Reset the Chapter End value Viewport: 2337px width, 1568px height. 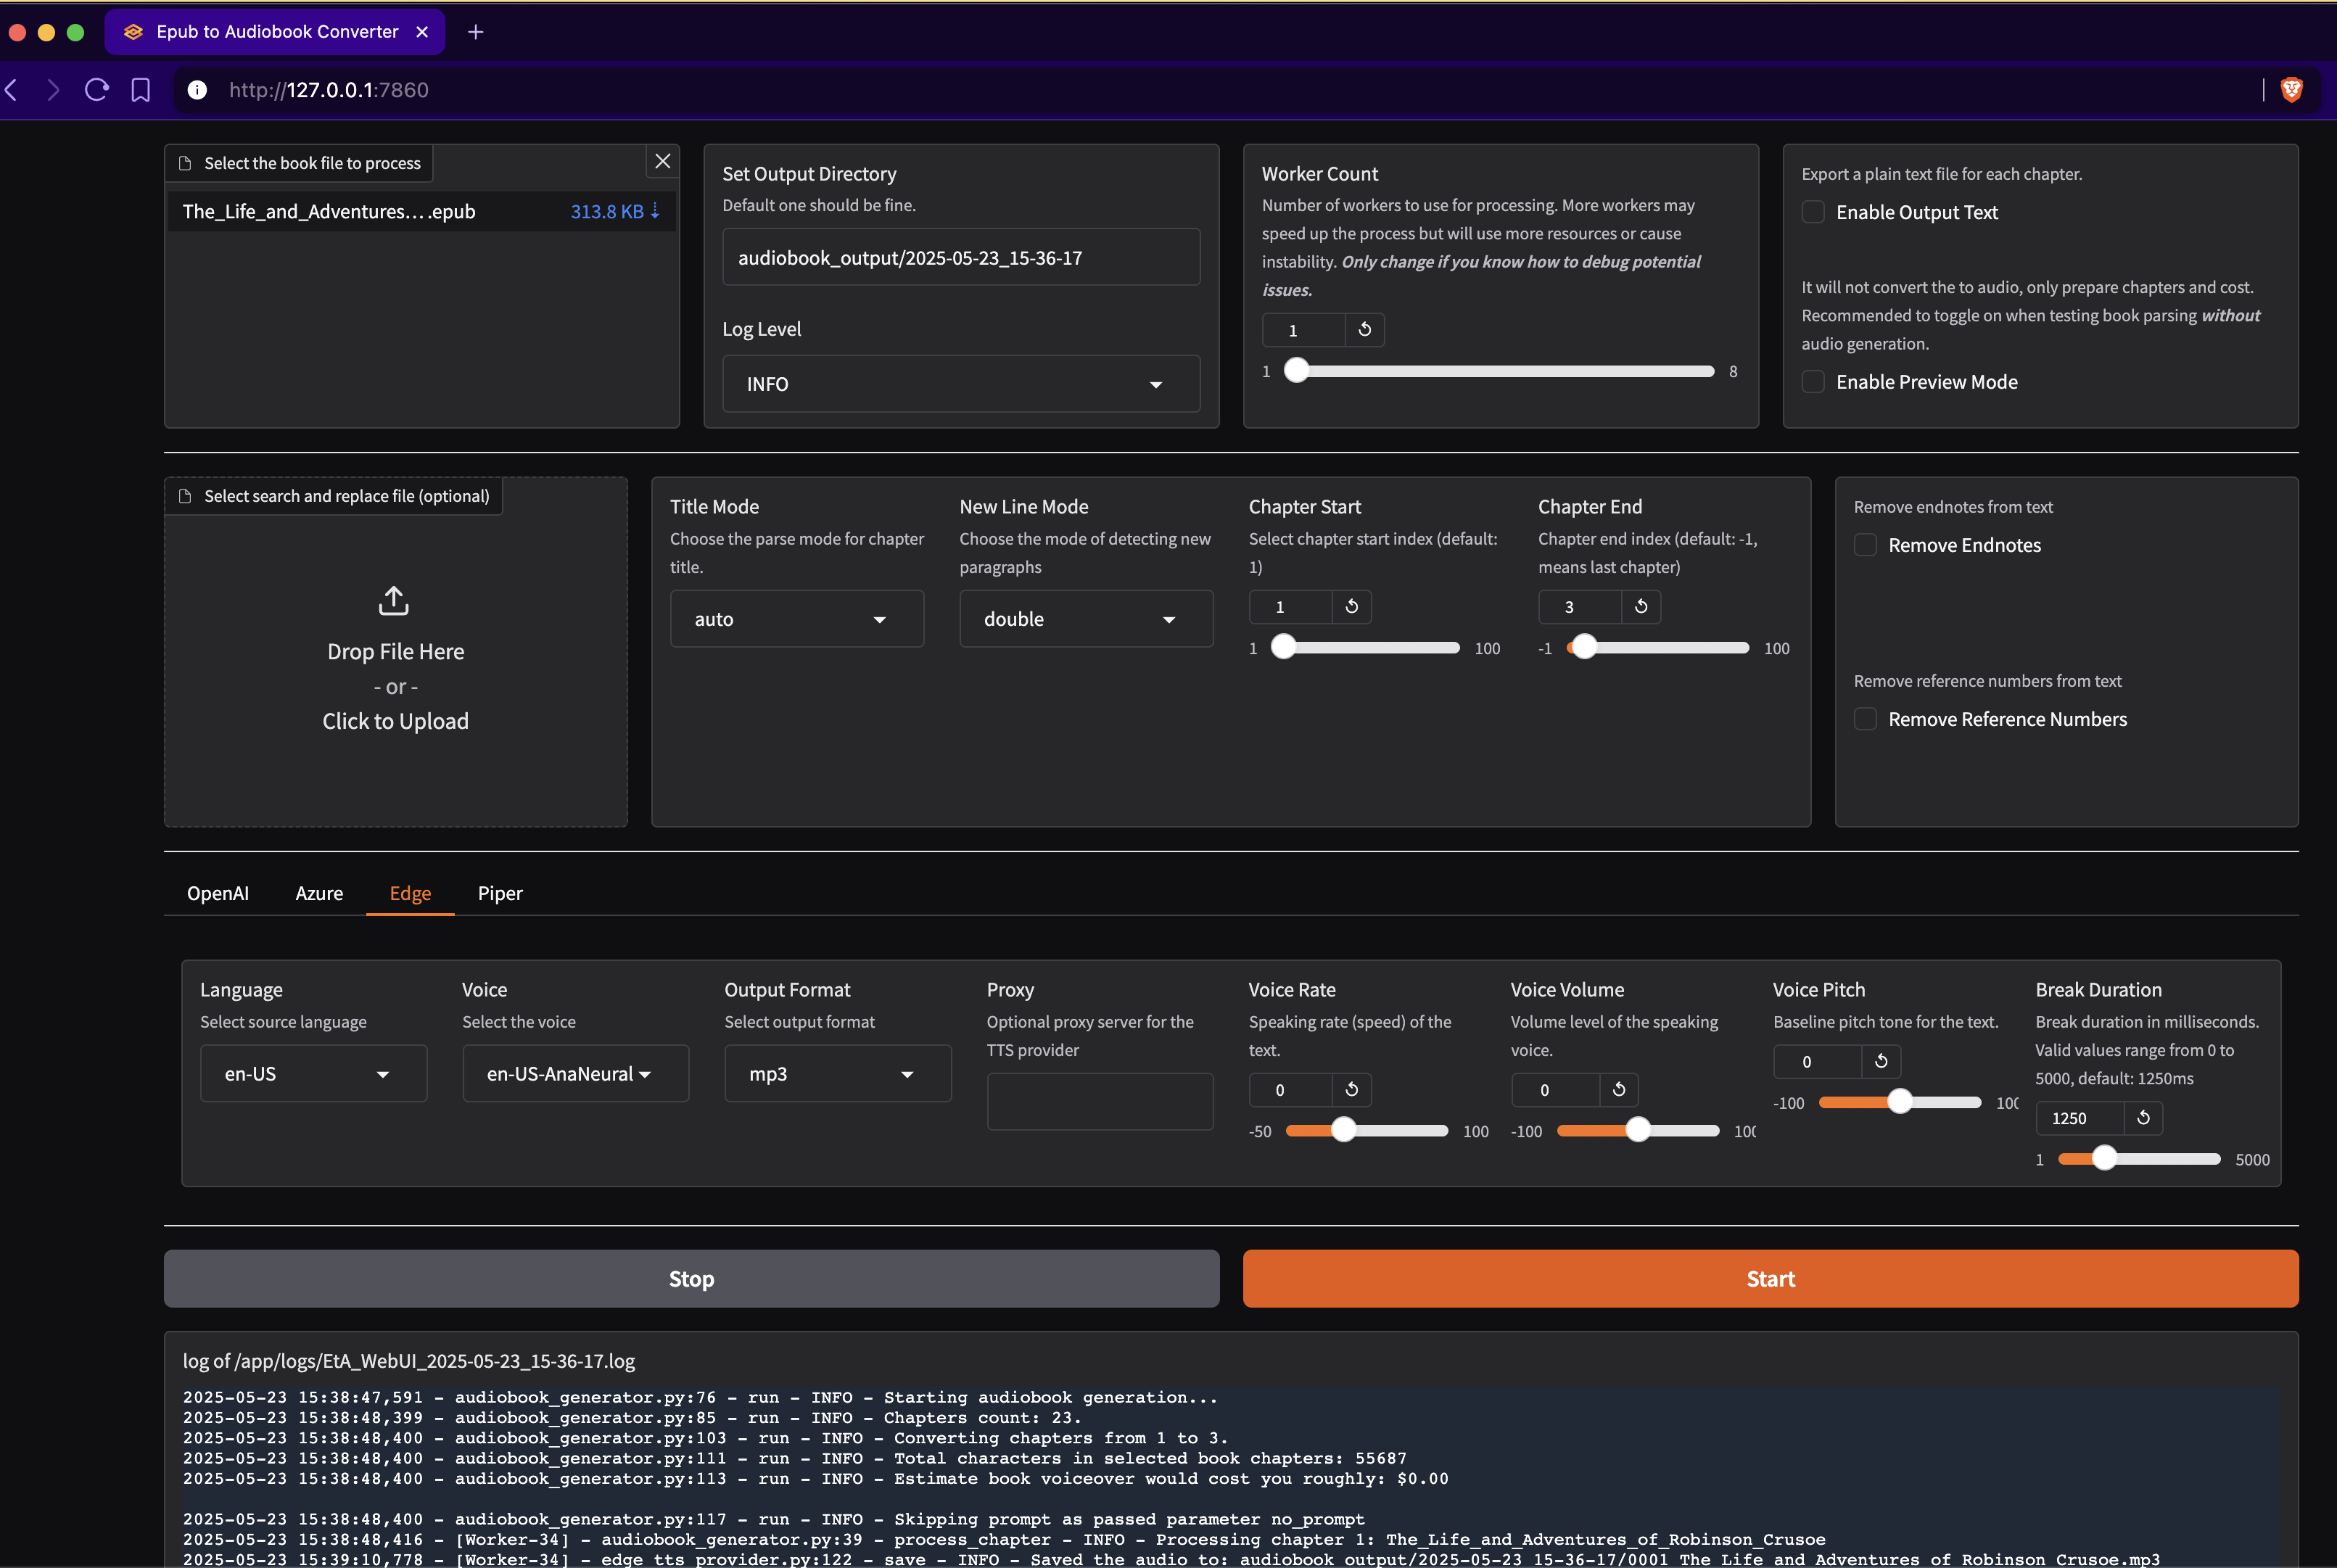[1640, 607]
